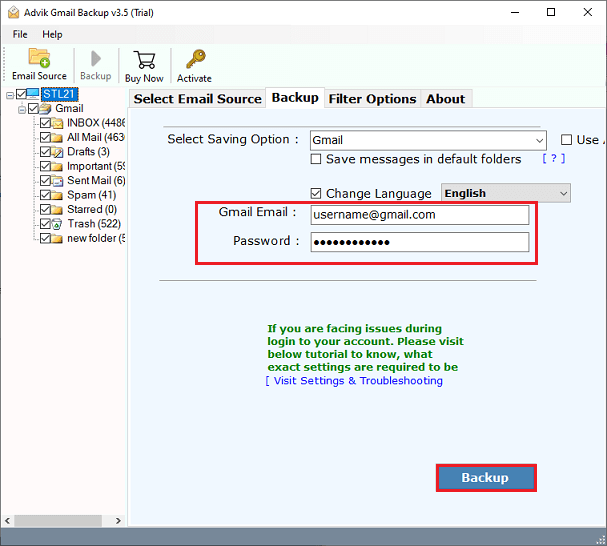
Task: Click the STL21 computer icon
Action: point(33,94)
